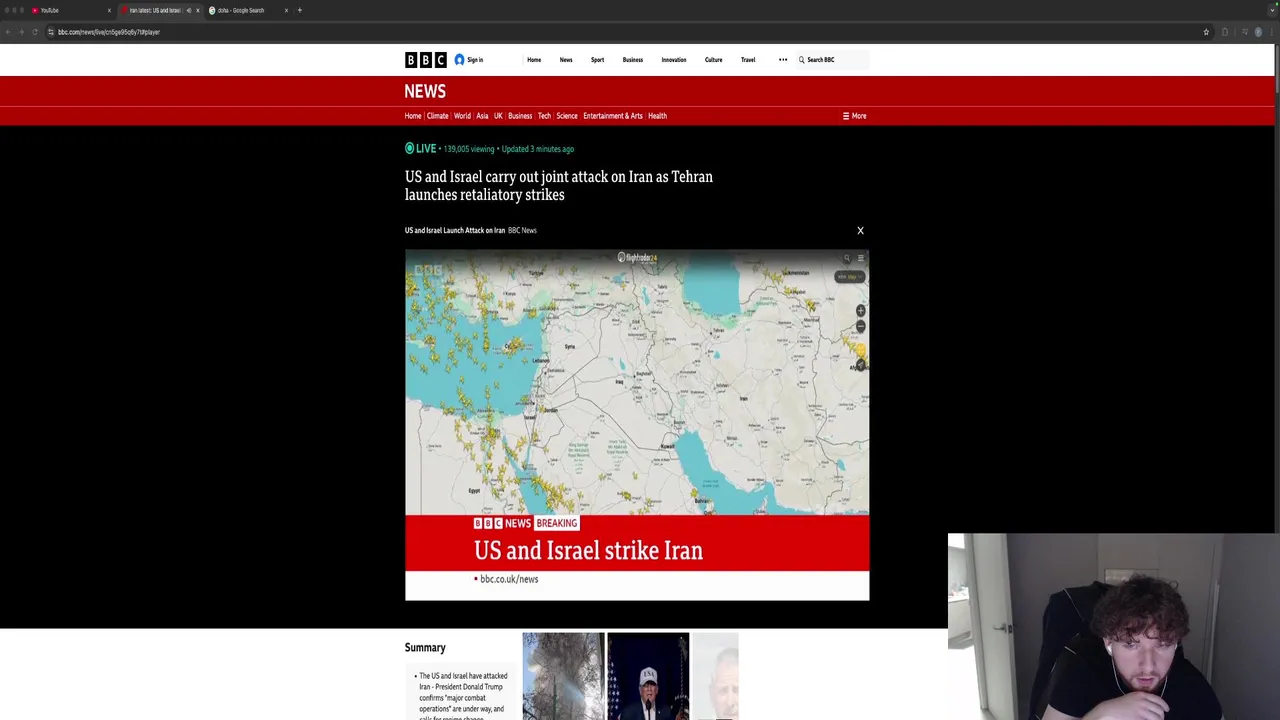Click the NEWS heading banner
Viewport: 1280px width, 720px height.
coord(425,91)
